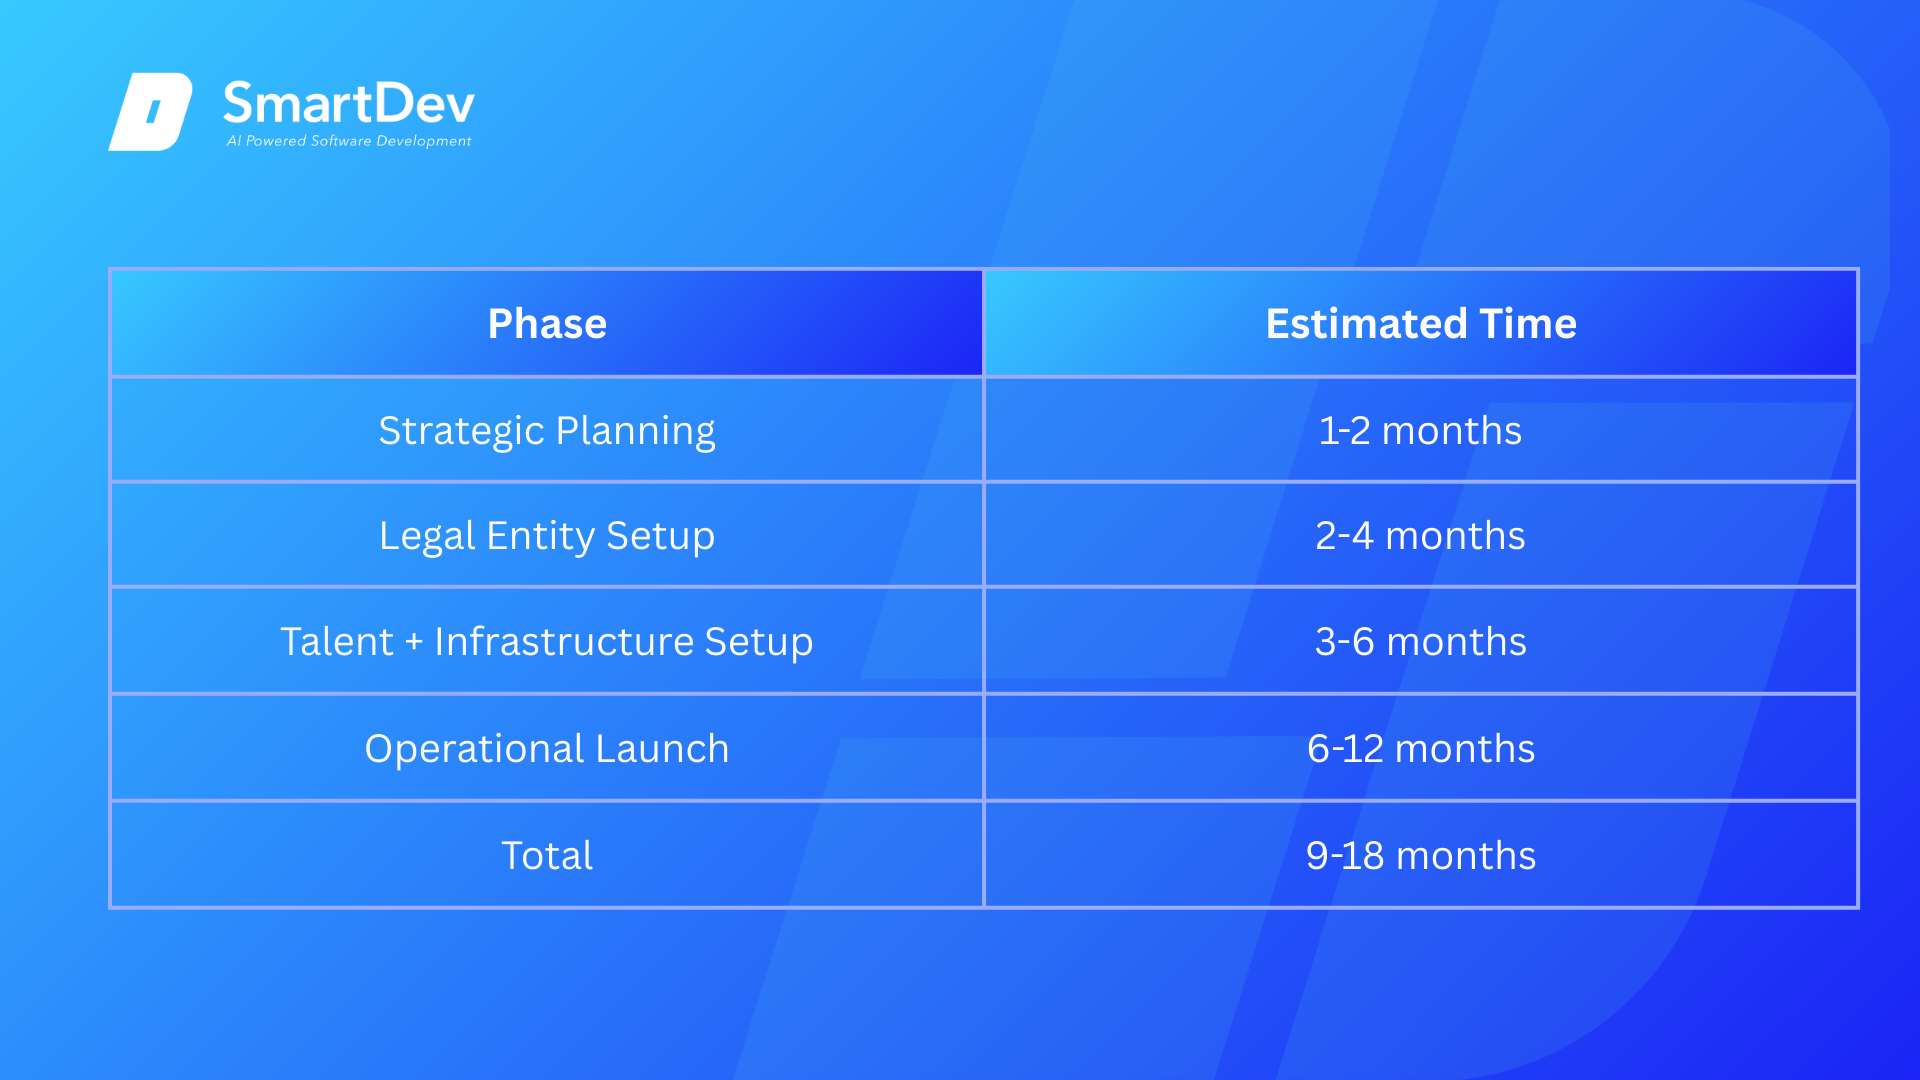1920x1080 pixels.
Task: Click the 1-2 months cell
Action: click(1420, 430)
